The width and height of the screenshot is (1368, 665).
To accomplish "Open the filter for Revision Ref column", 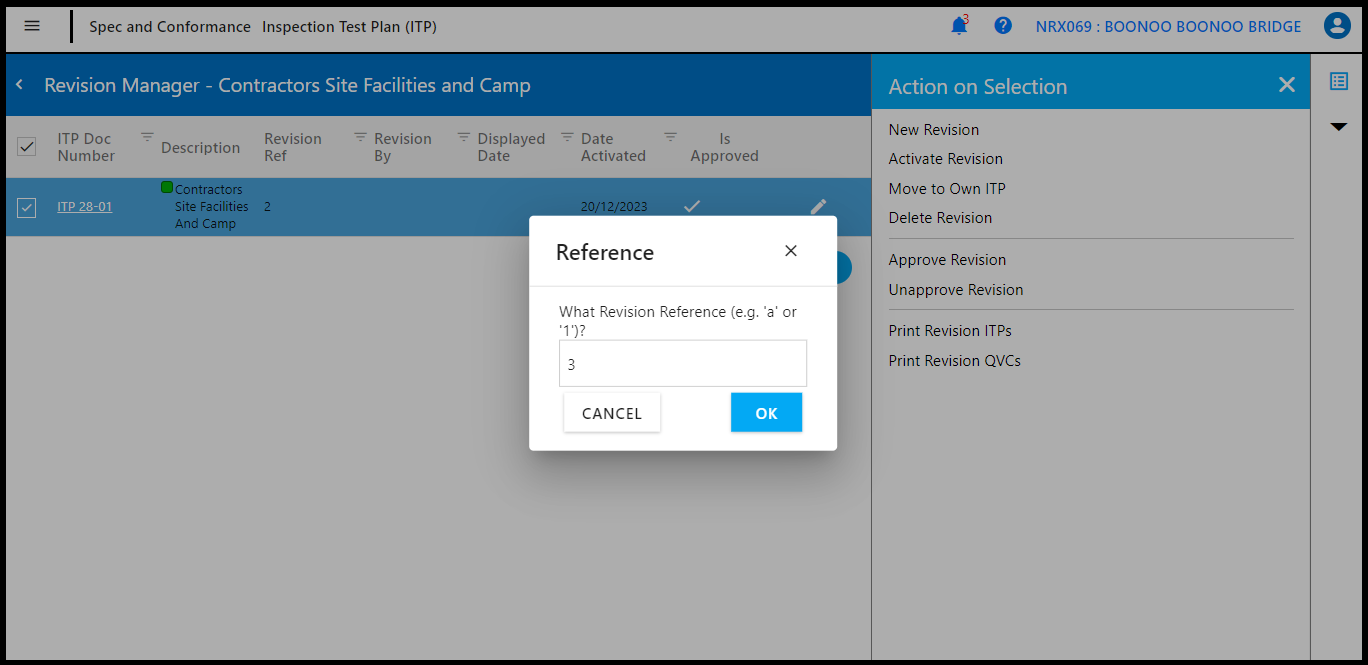I will tap(360, 136).
